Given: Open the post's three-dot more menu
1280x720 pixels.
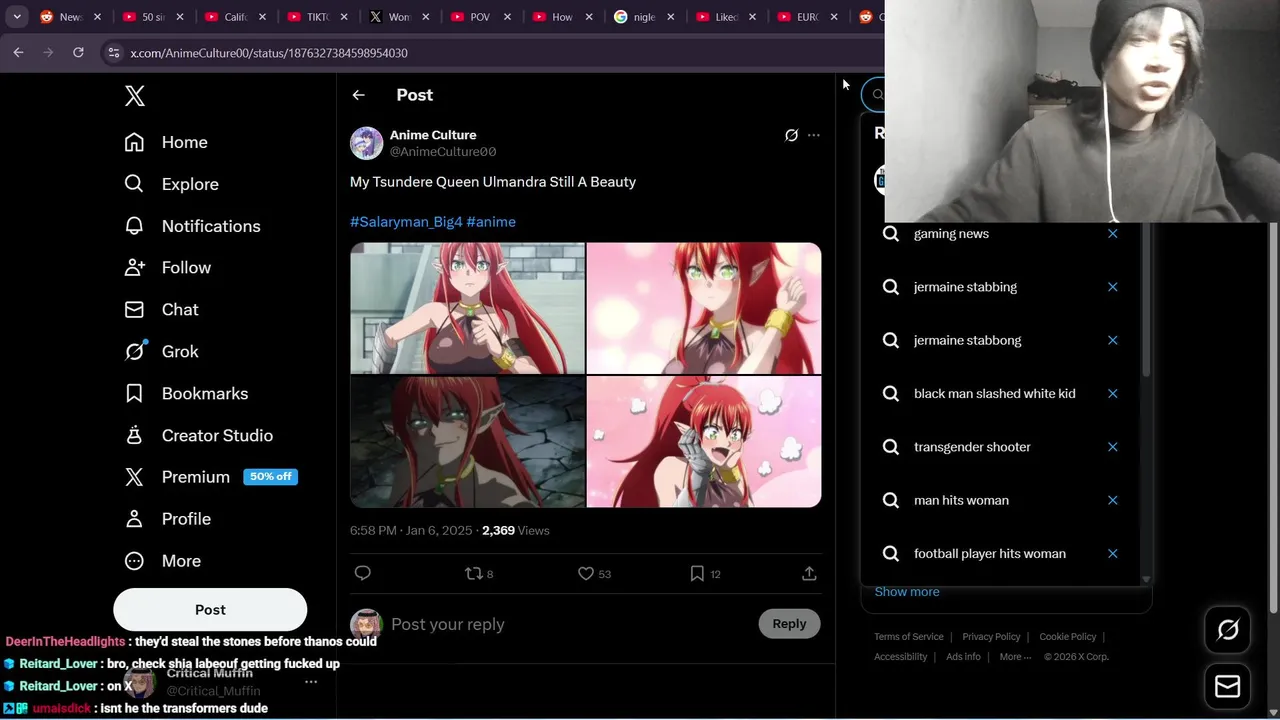Looking at the screenshot, I should 814,135.
